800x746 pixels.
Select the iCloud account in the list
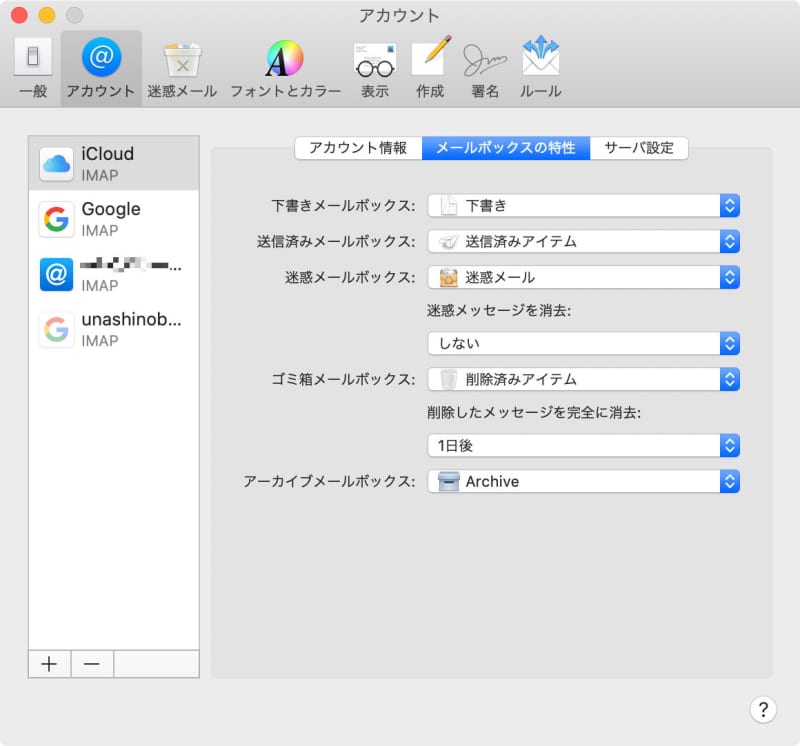click(x=114, y=163)
